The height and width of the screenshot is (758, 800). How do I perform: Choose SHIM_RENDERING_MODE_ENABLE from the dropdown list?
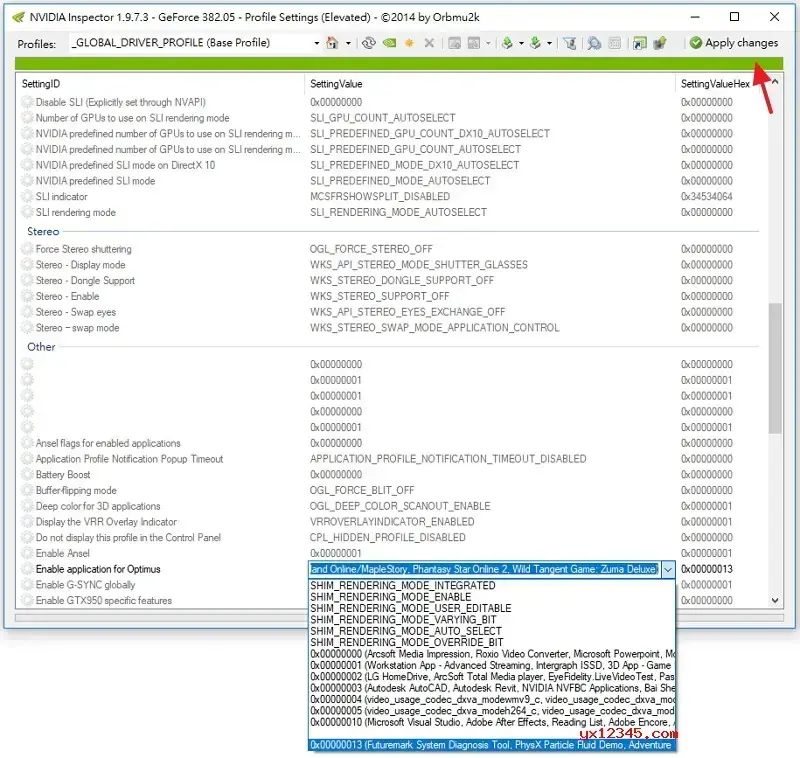(492, 597)
